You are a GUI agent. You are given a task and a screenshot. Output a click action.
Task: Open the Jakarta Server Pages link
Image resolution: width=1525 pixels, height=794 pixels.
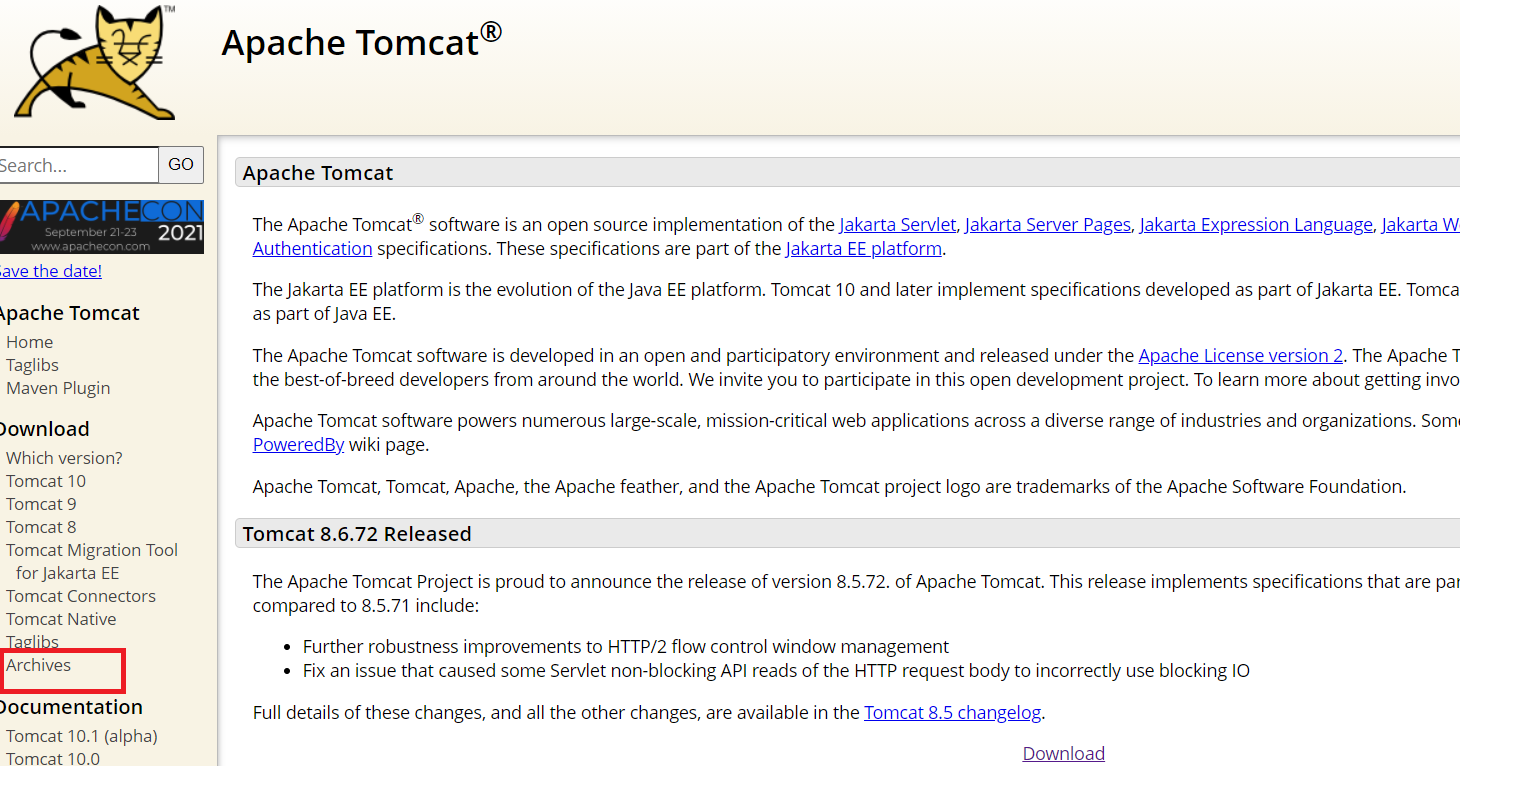1047,224
